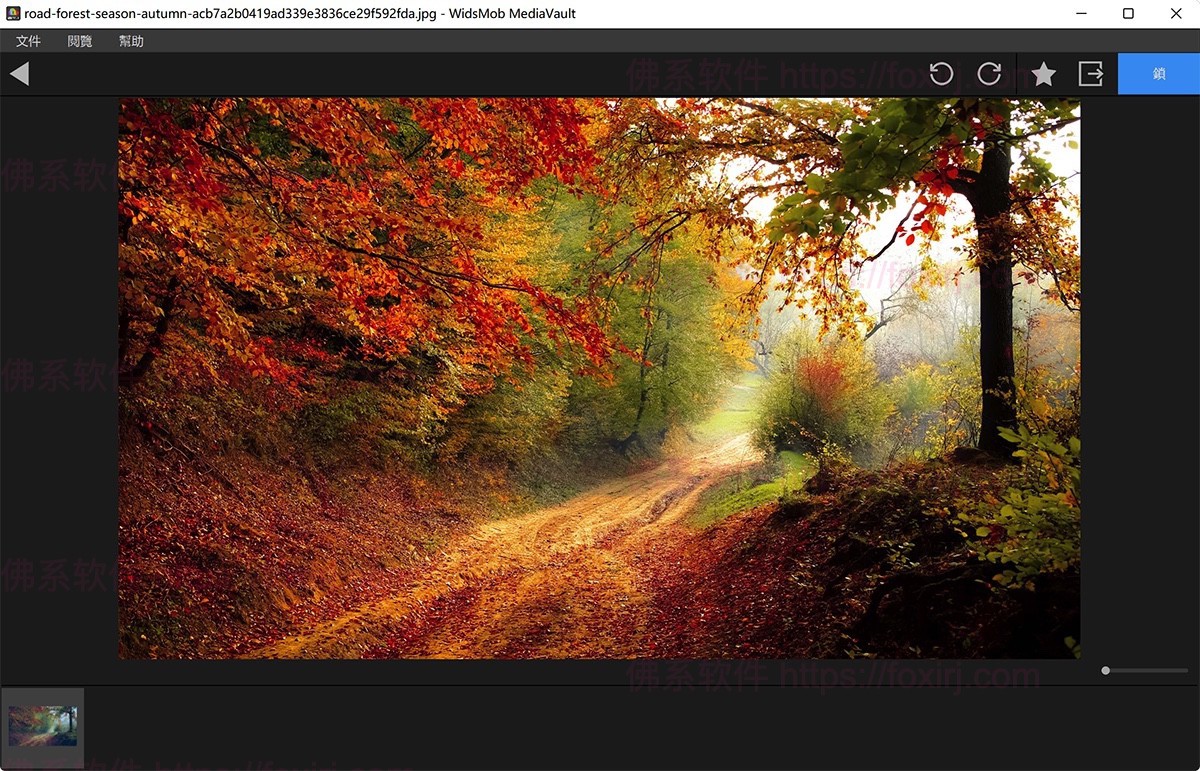Click the empty toolbar area beside back arrow
1200x771 pixels.
point(400,74)
